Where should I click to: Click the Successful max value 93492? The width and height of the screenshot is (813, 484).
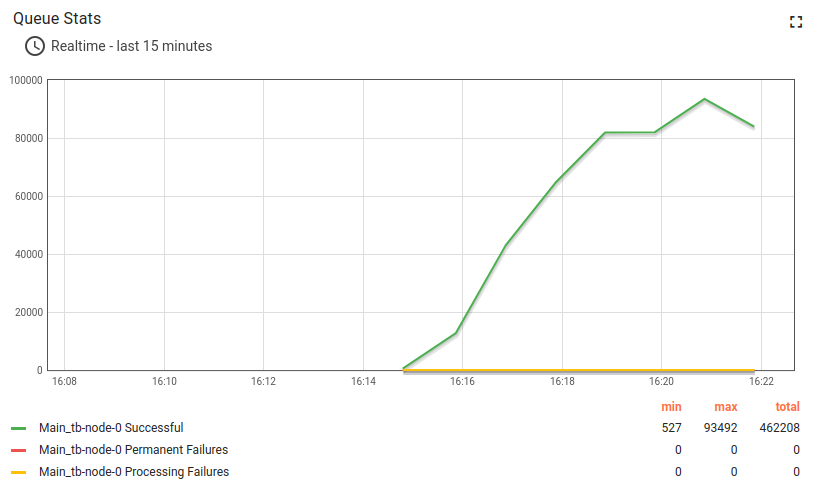coord(718,428)
